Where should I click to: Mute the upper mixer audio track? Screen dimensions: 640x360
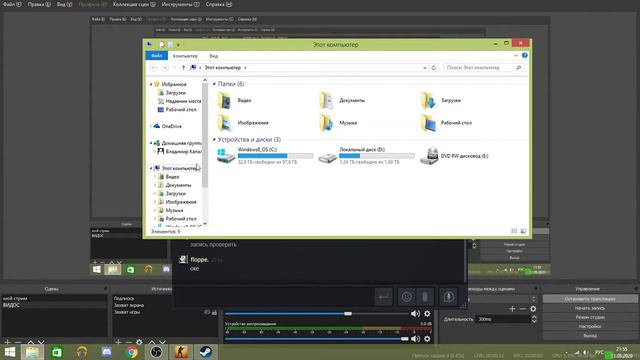pyautogui.click(x=415, y=313)
